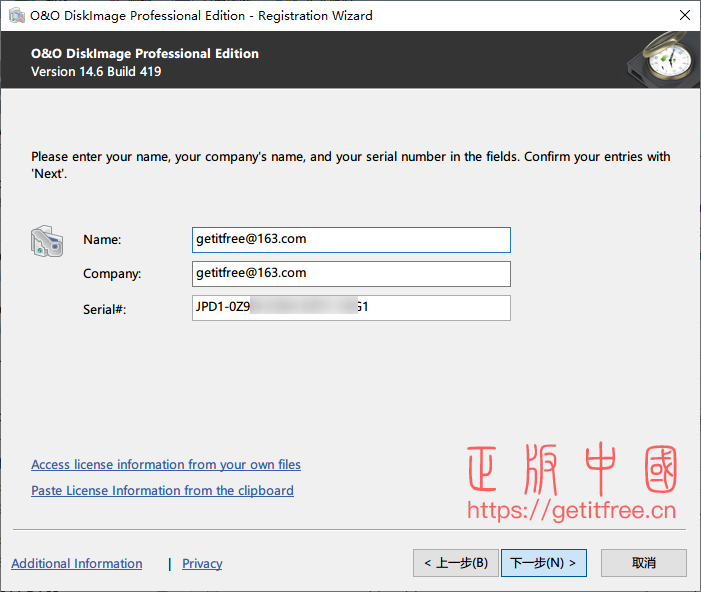Click the compass logo in the header
The image size is (701, 592).
pos(663,59)
